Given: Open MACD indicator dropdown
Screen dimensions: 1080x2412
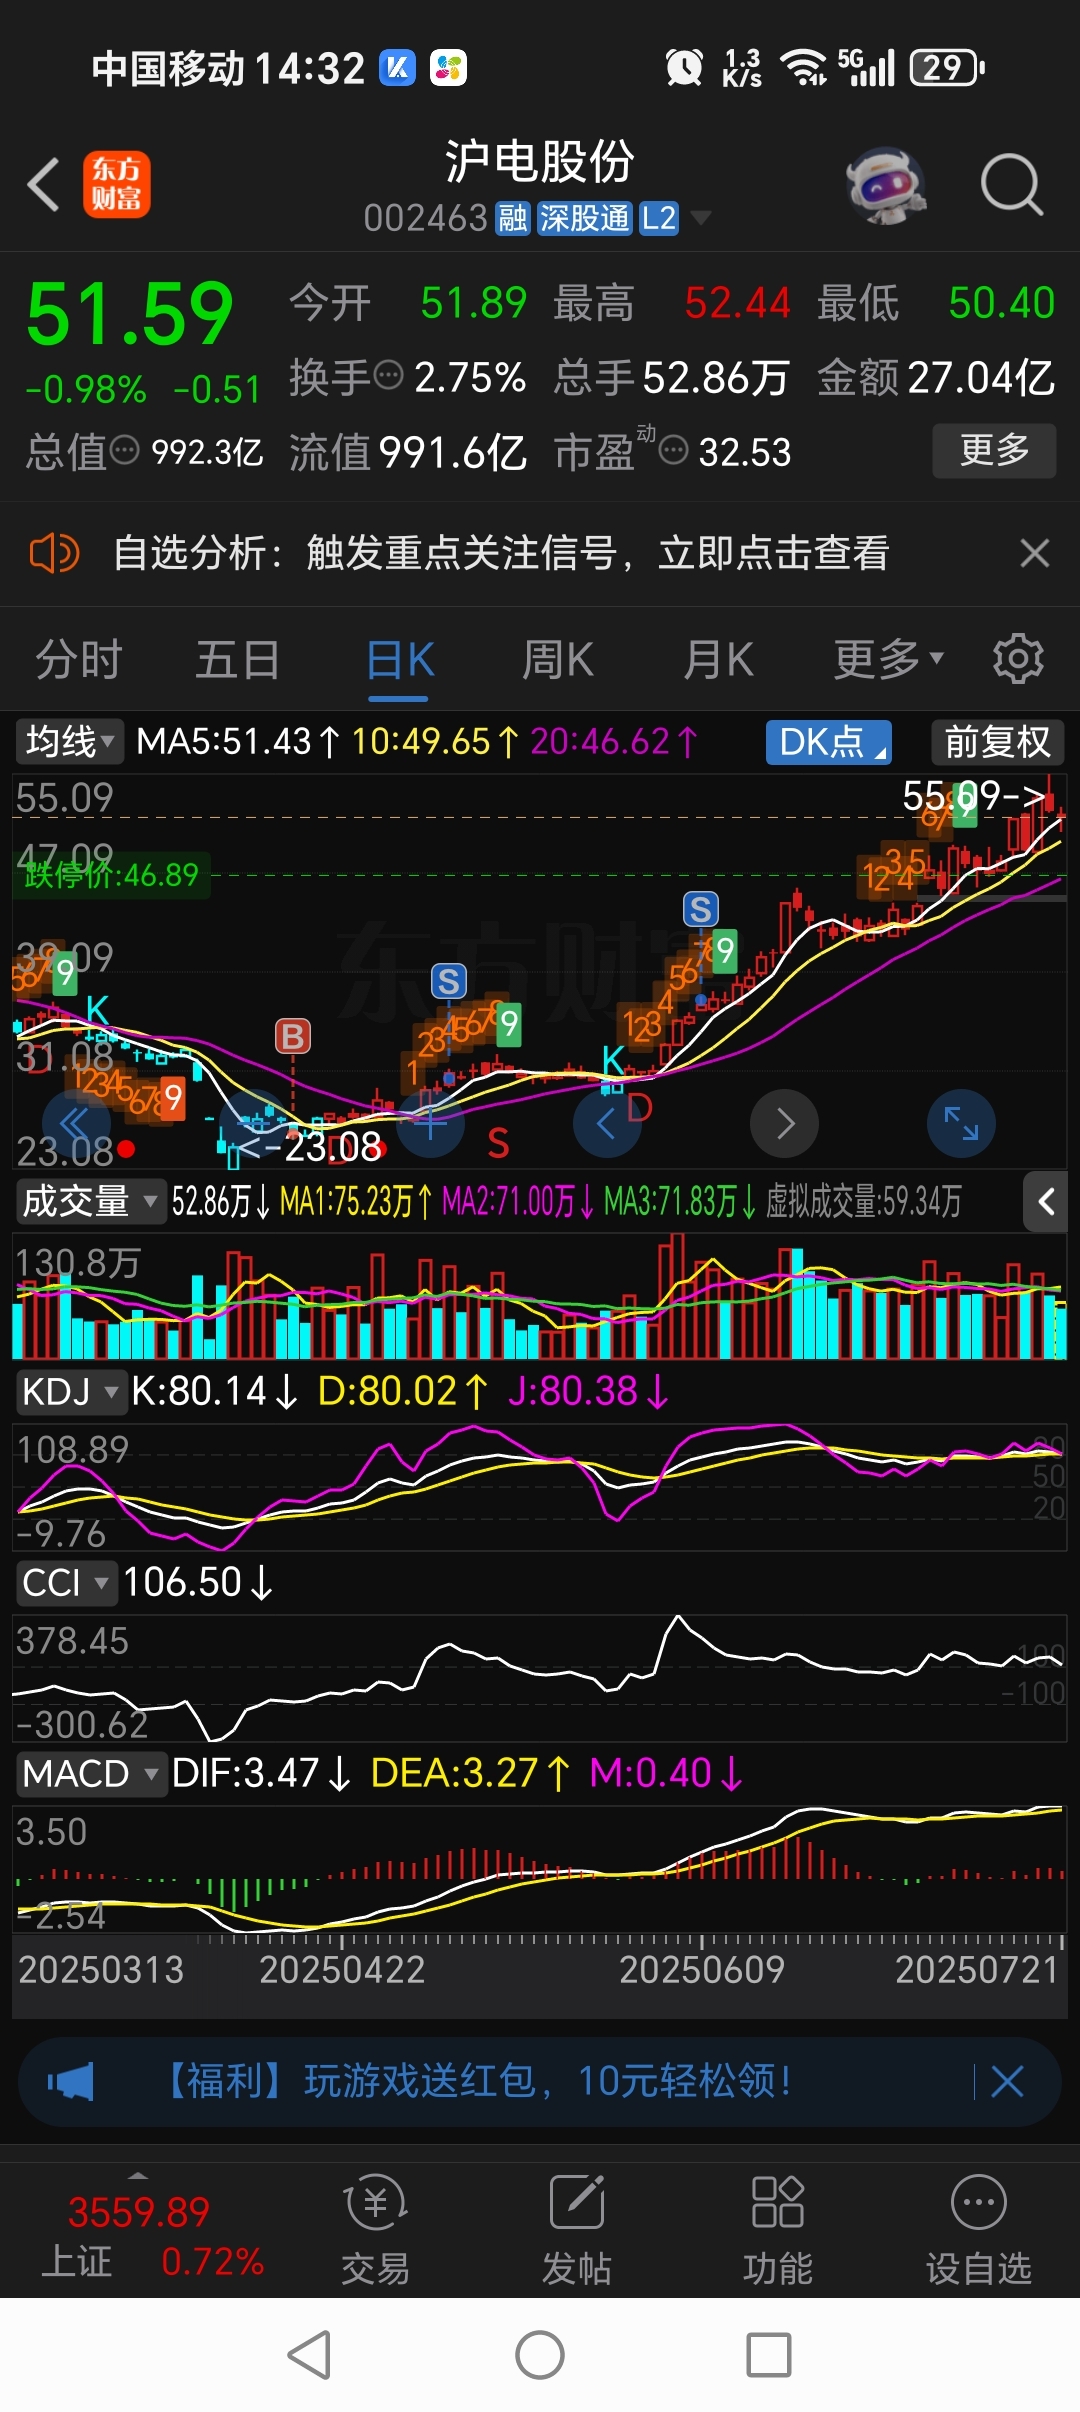Looking at the screenshot, I should pyautogui.click(x=90, y=1774).
